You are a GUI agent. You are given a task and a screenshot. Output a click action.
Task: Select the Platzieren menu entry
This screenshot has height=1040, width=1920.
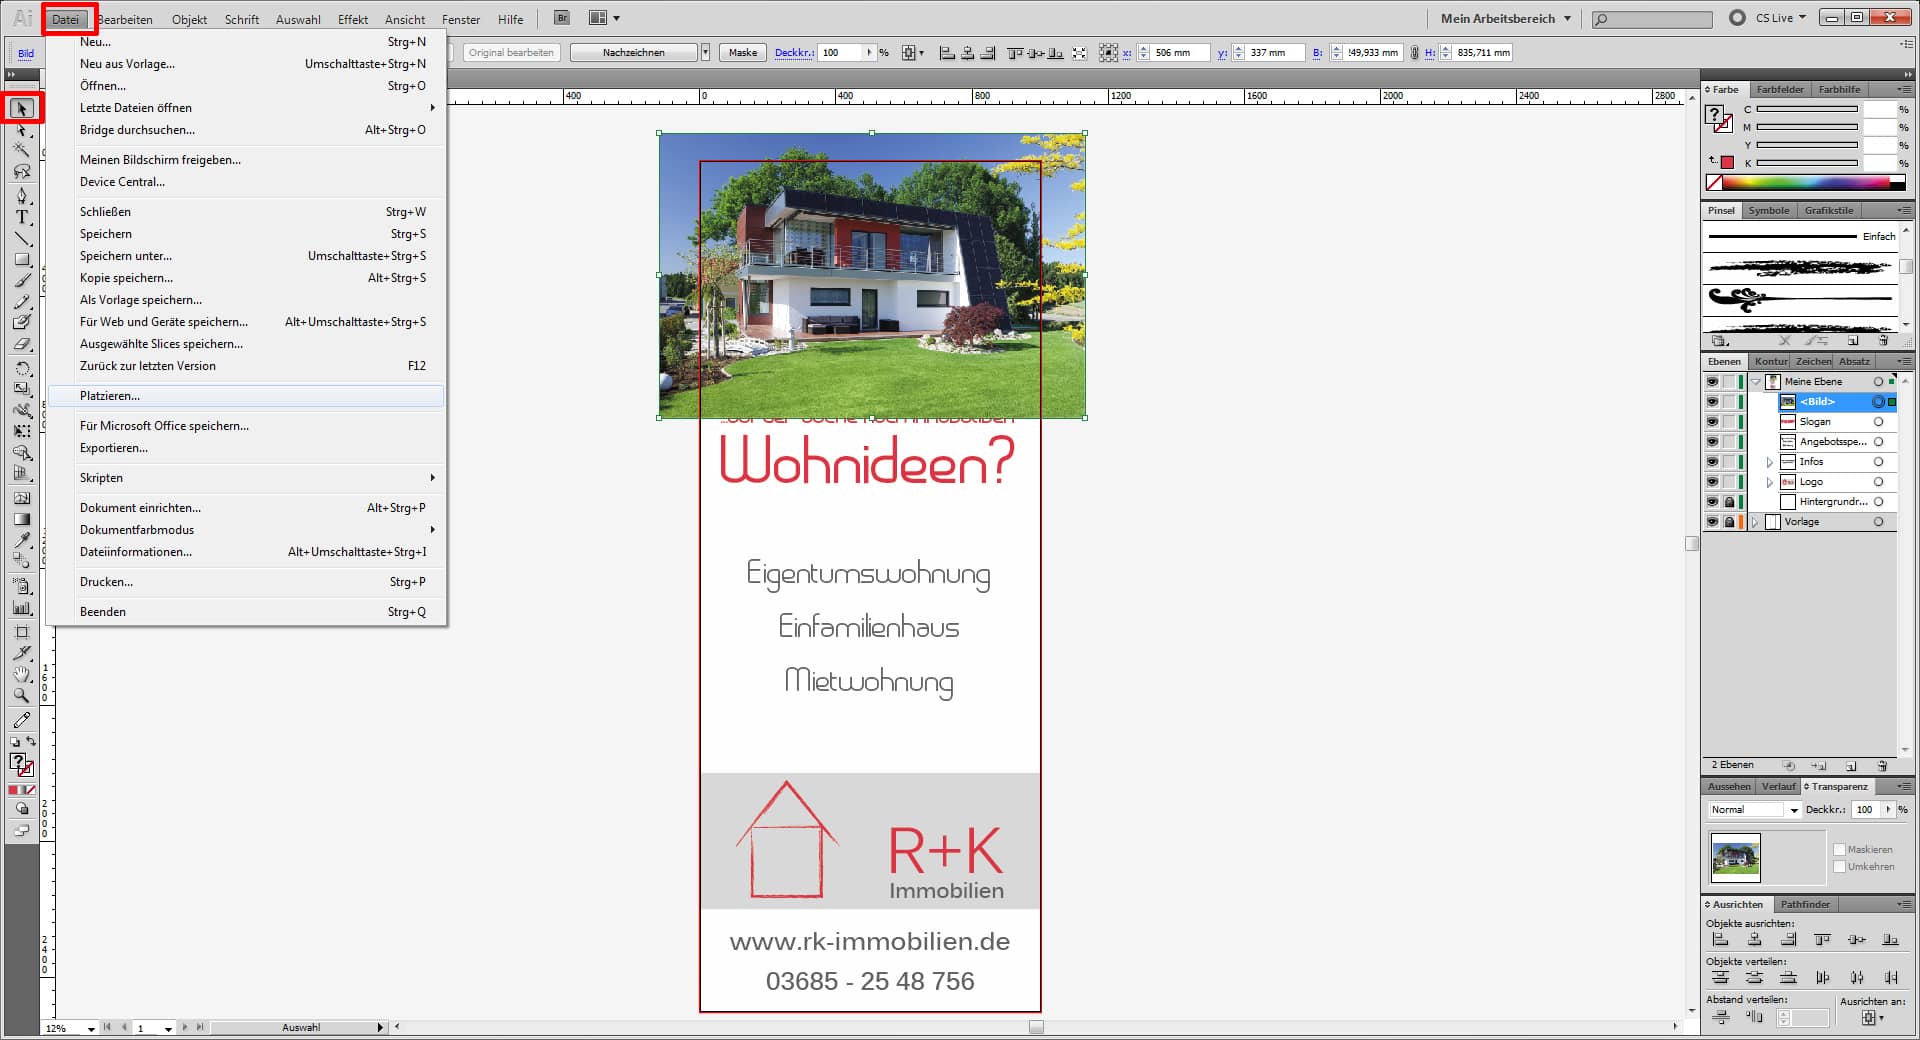pyautogui.click(x=110, y=396)
